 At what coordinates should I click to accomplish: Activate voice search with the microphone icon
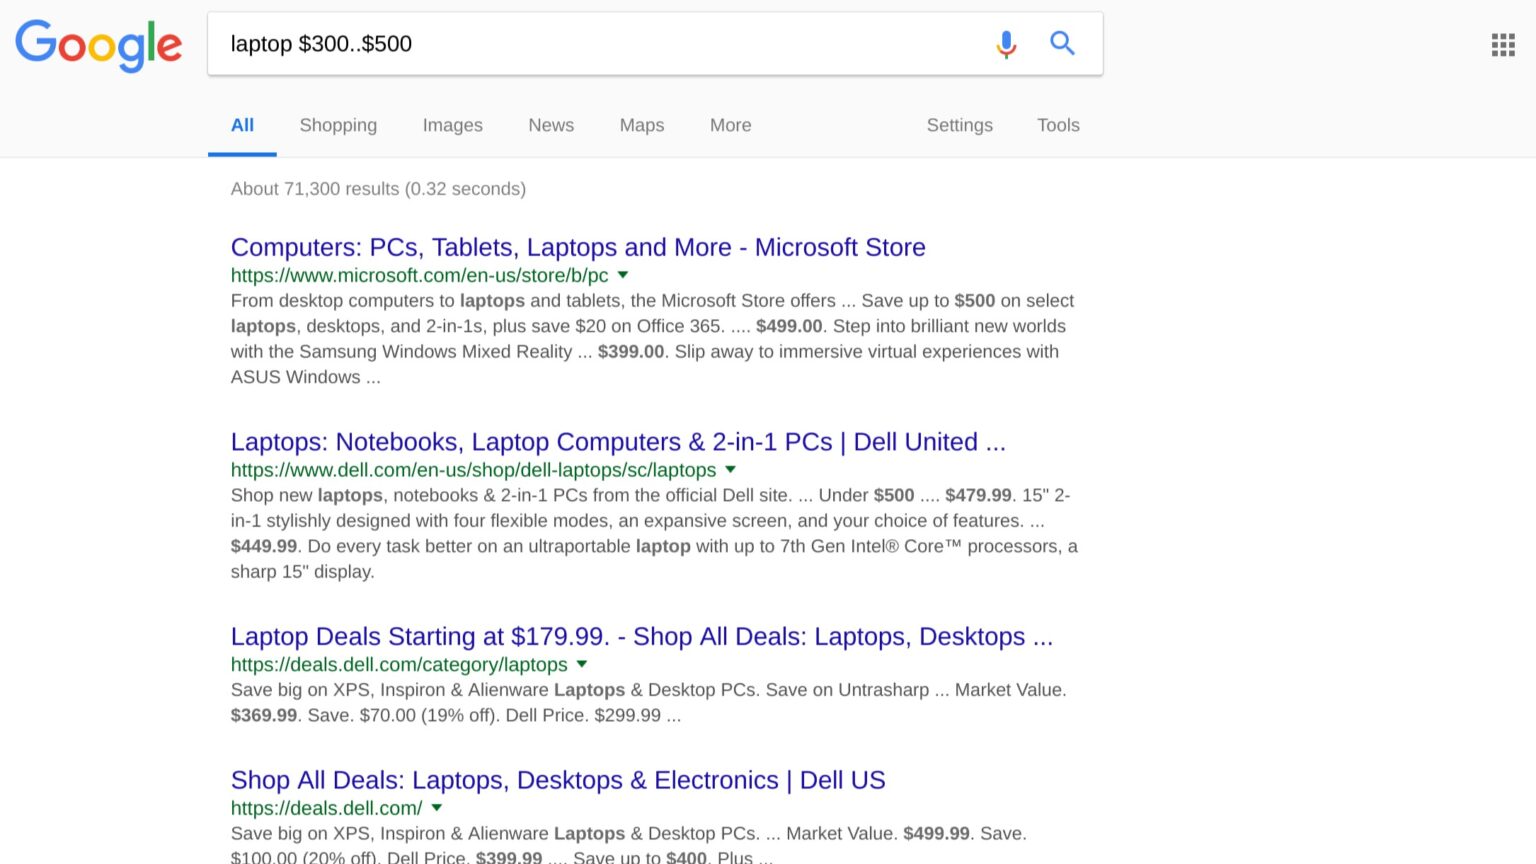[1006, 44]
